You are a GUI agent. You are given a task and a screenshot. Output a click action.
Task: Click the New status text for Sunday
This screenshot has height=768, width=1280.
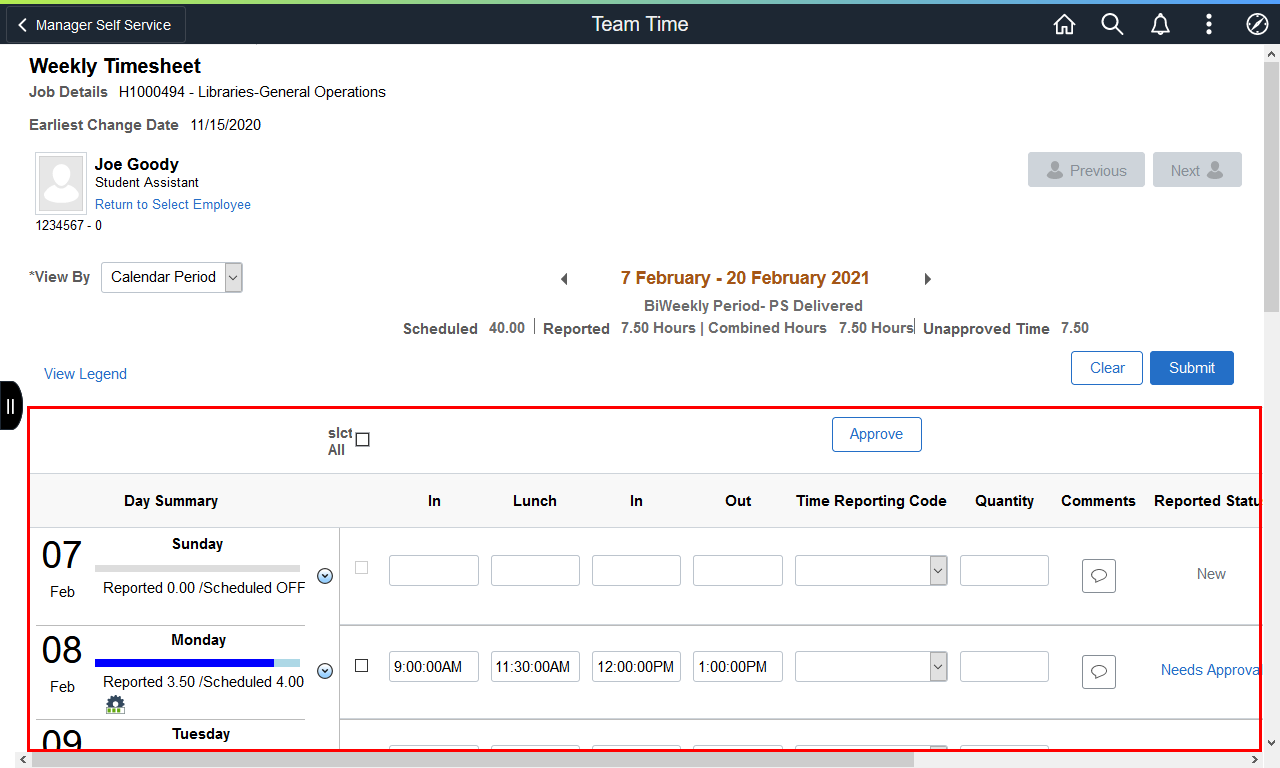click(1211, 574)
